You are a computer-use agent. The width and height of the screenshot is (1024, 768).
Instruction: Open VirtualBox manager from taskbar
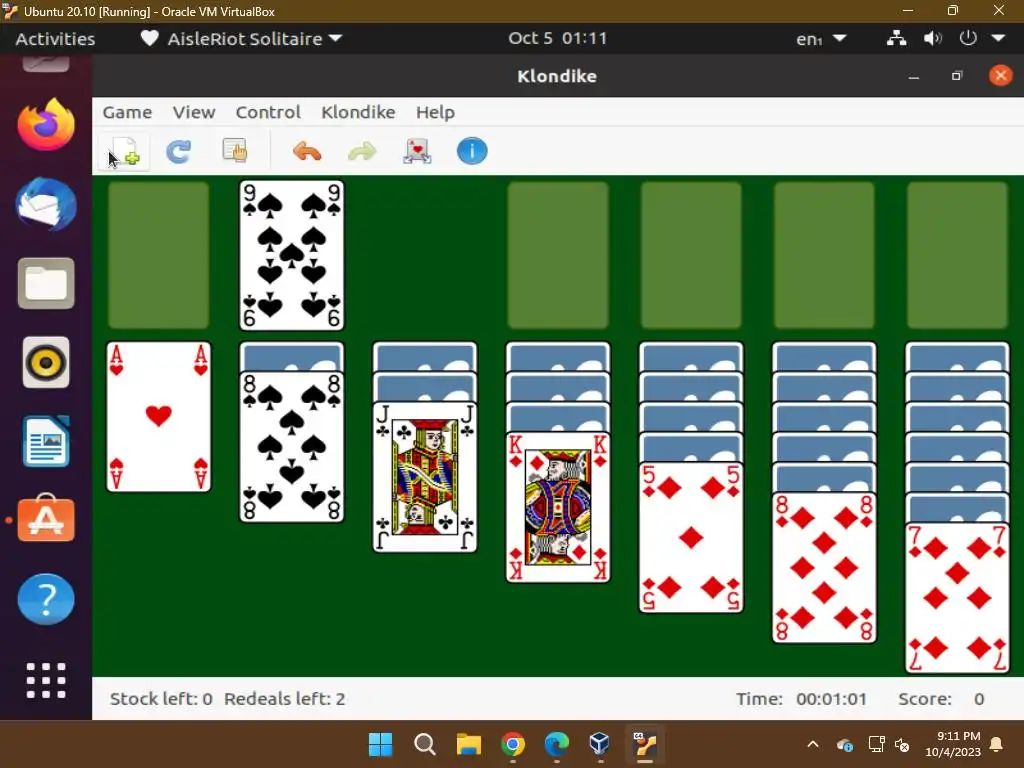click(600, 744)
